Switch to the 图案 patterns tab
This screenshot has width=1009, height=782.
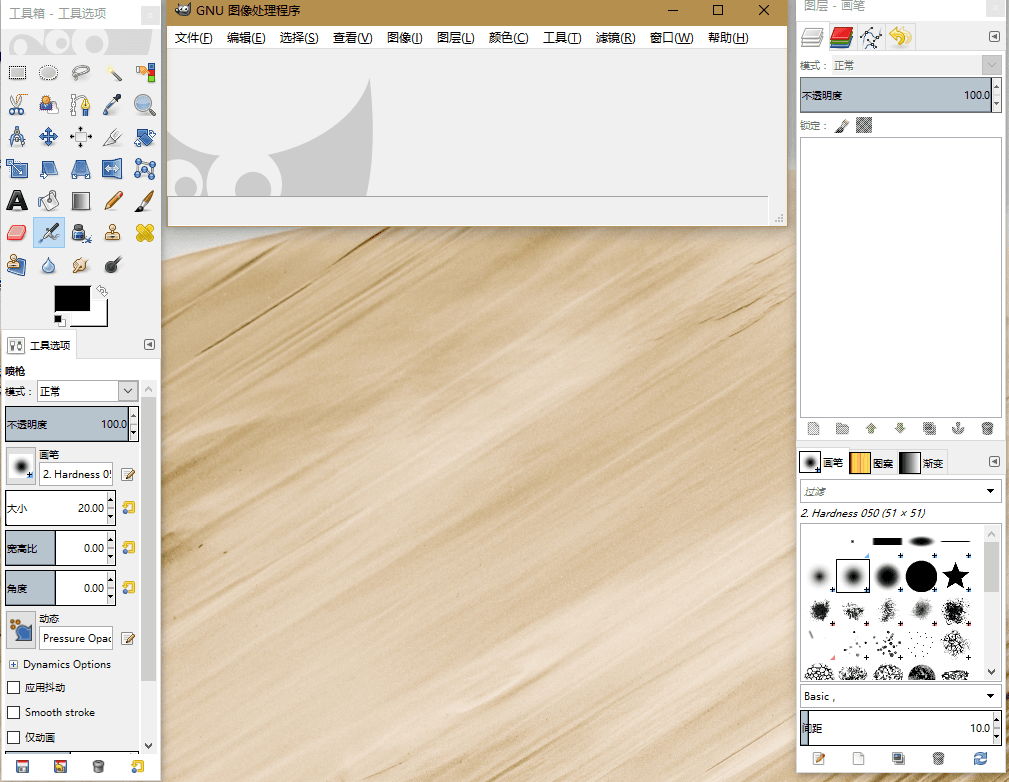(872, 463)
